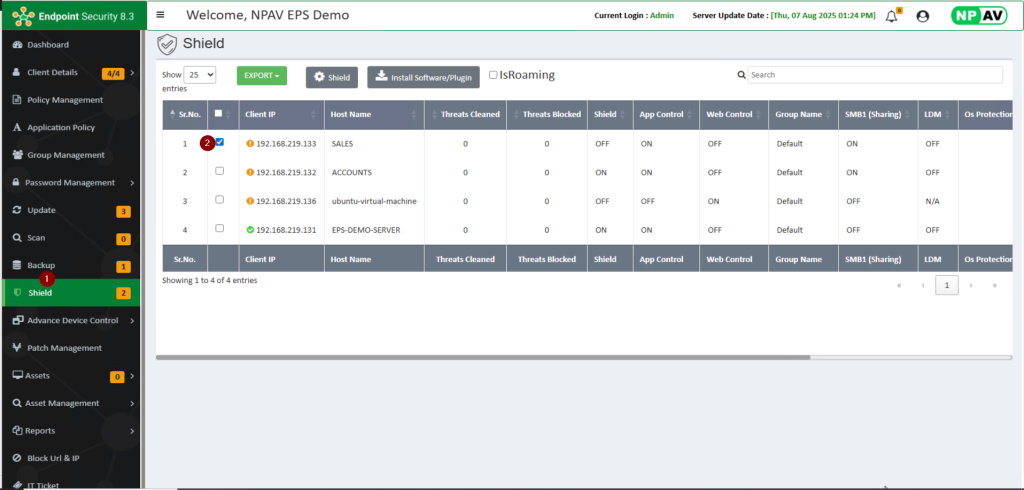Check the ACCOUNTS row checkbox
The height and width of the screenshot is (490, 1024).
coord(219,171)
